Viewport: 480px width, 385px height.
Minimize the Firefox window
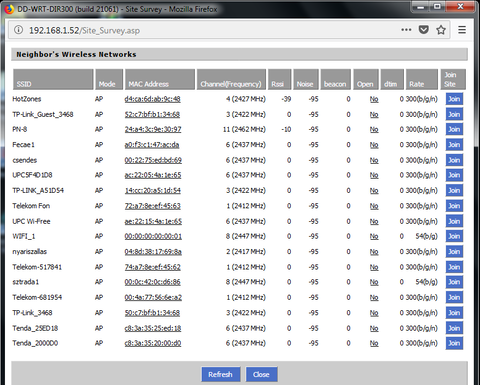coord(421,6)
